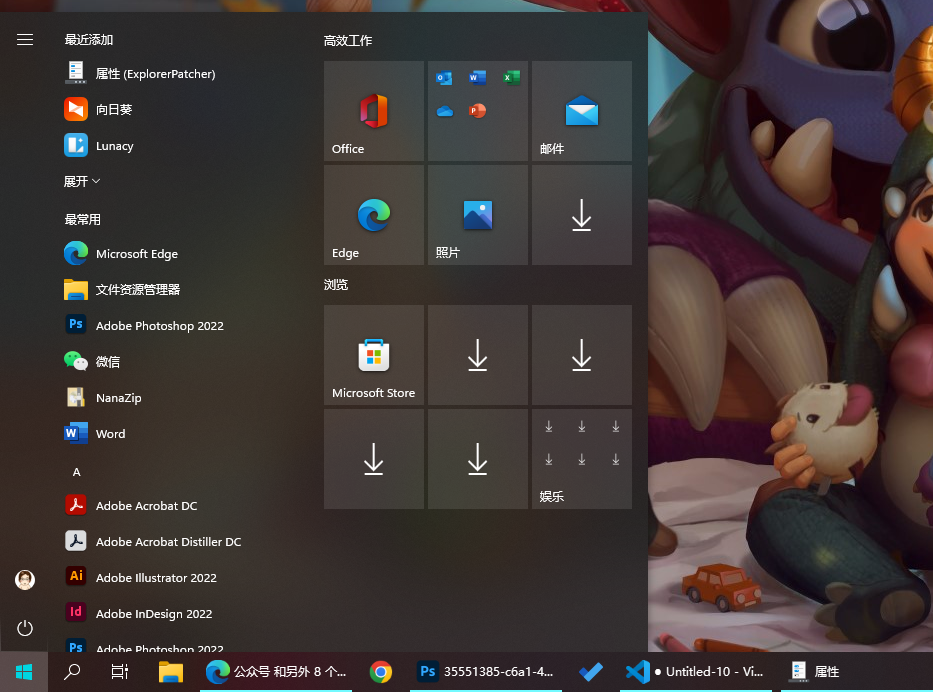Viewport: 933px width, 692px height.
Task: Click the user account avatar
Action: (24, 579)
